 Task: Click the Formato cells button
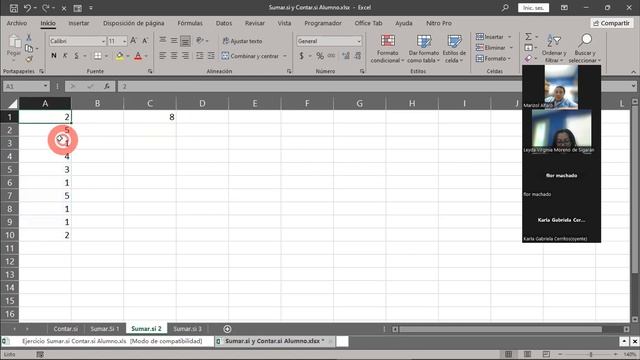point(493,59)
